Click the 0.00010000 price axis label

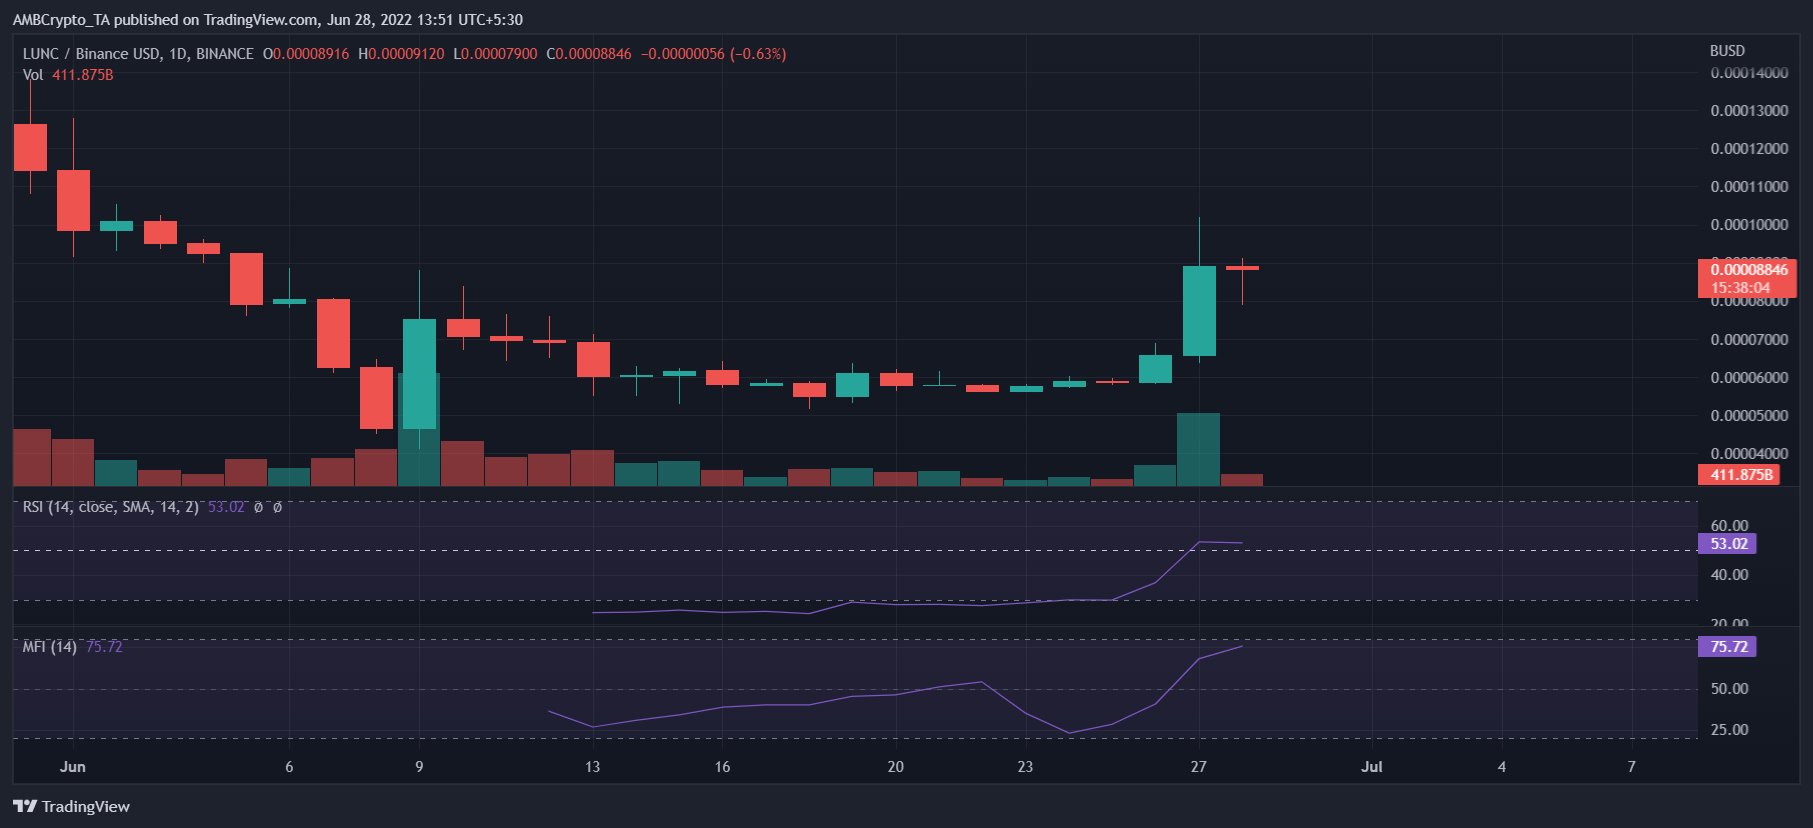point(1749,225)
